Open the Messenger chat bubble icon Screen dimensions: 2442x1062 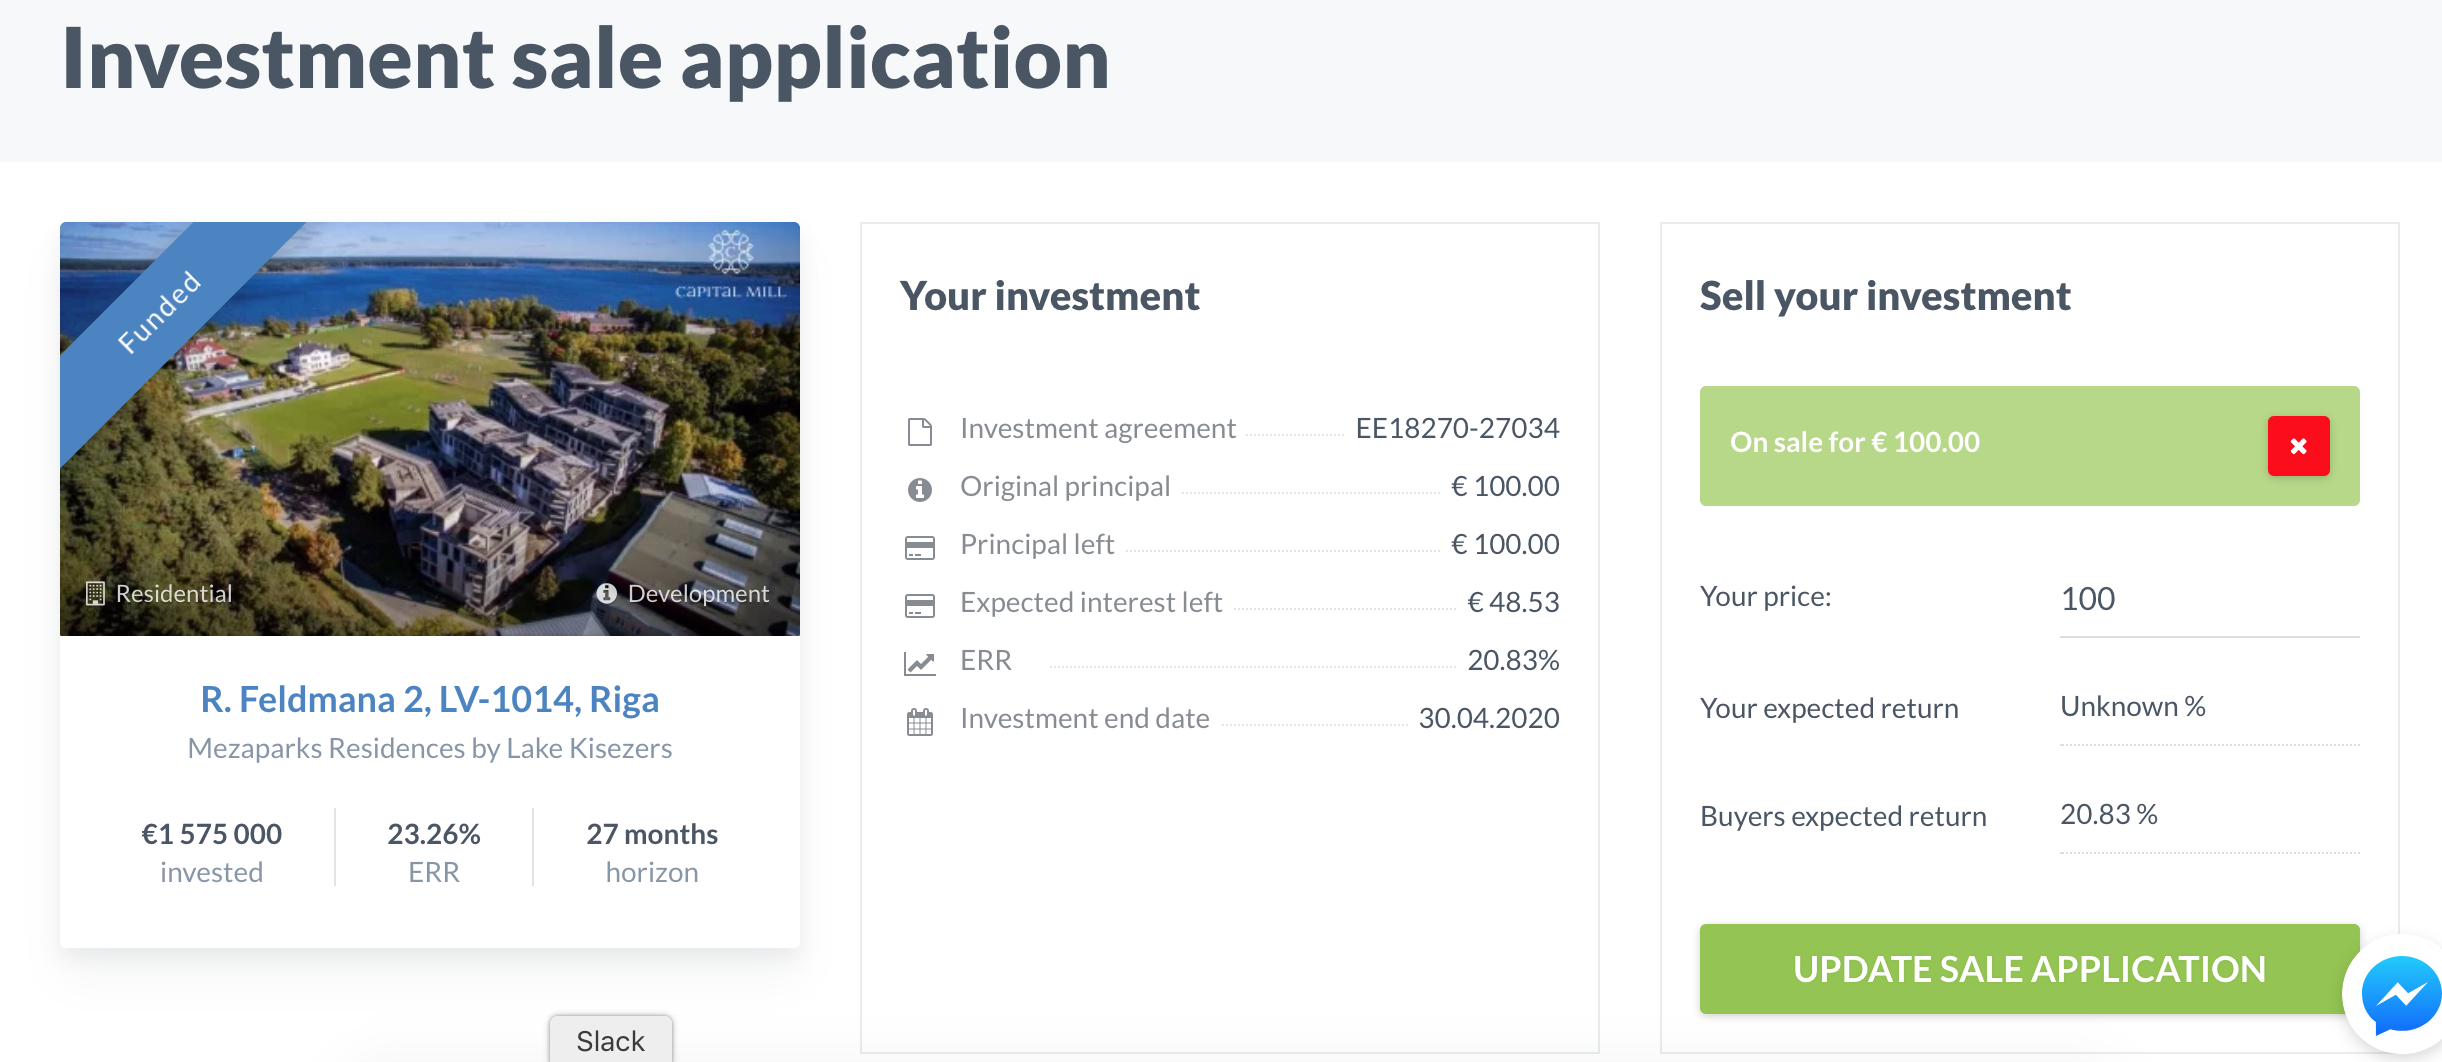pos(2400,994)
